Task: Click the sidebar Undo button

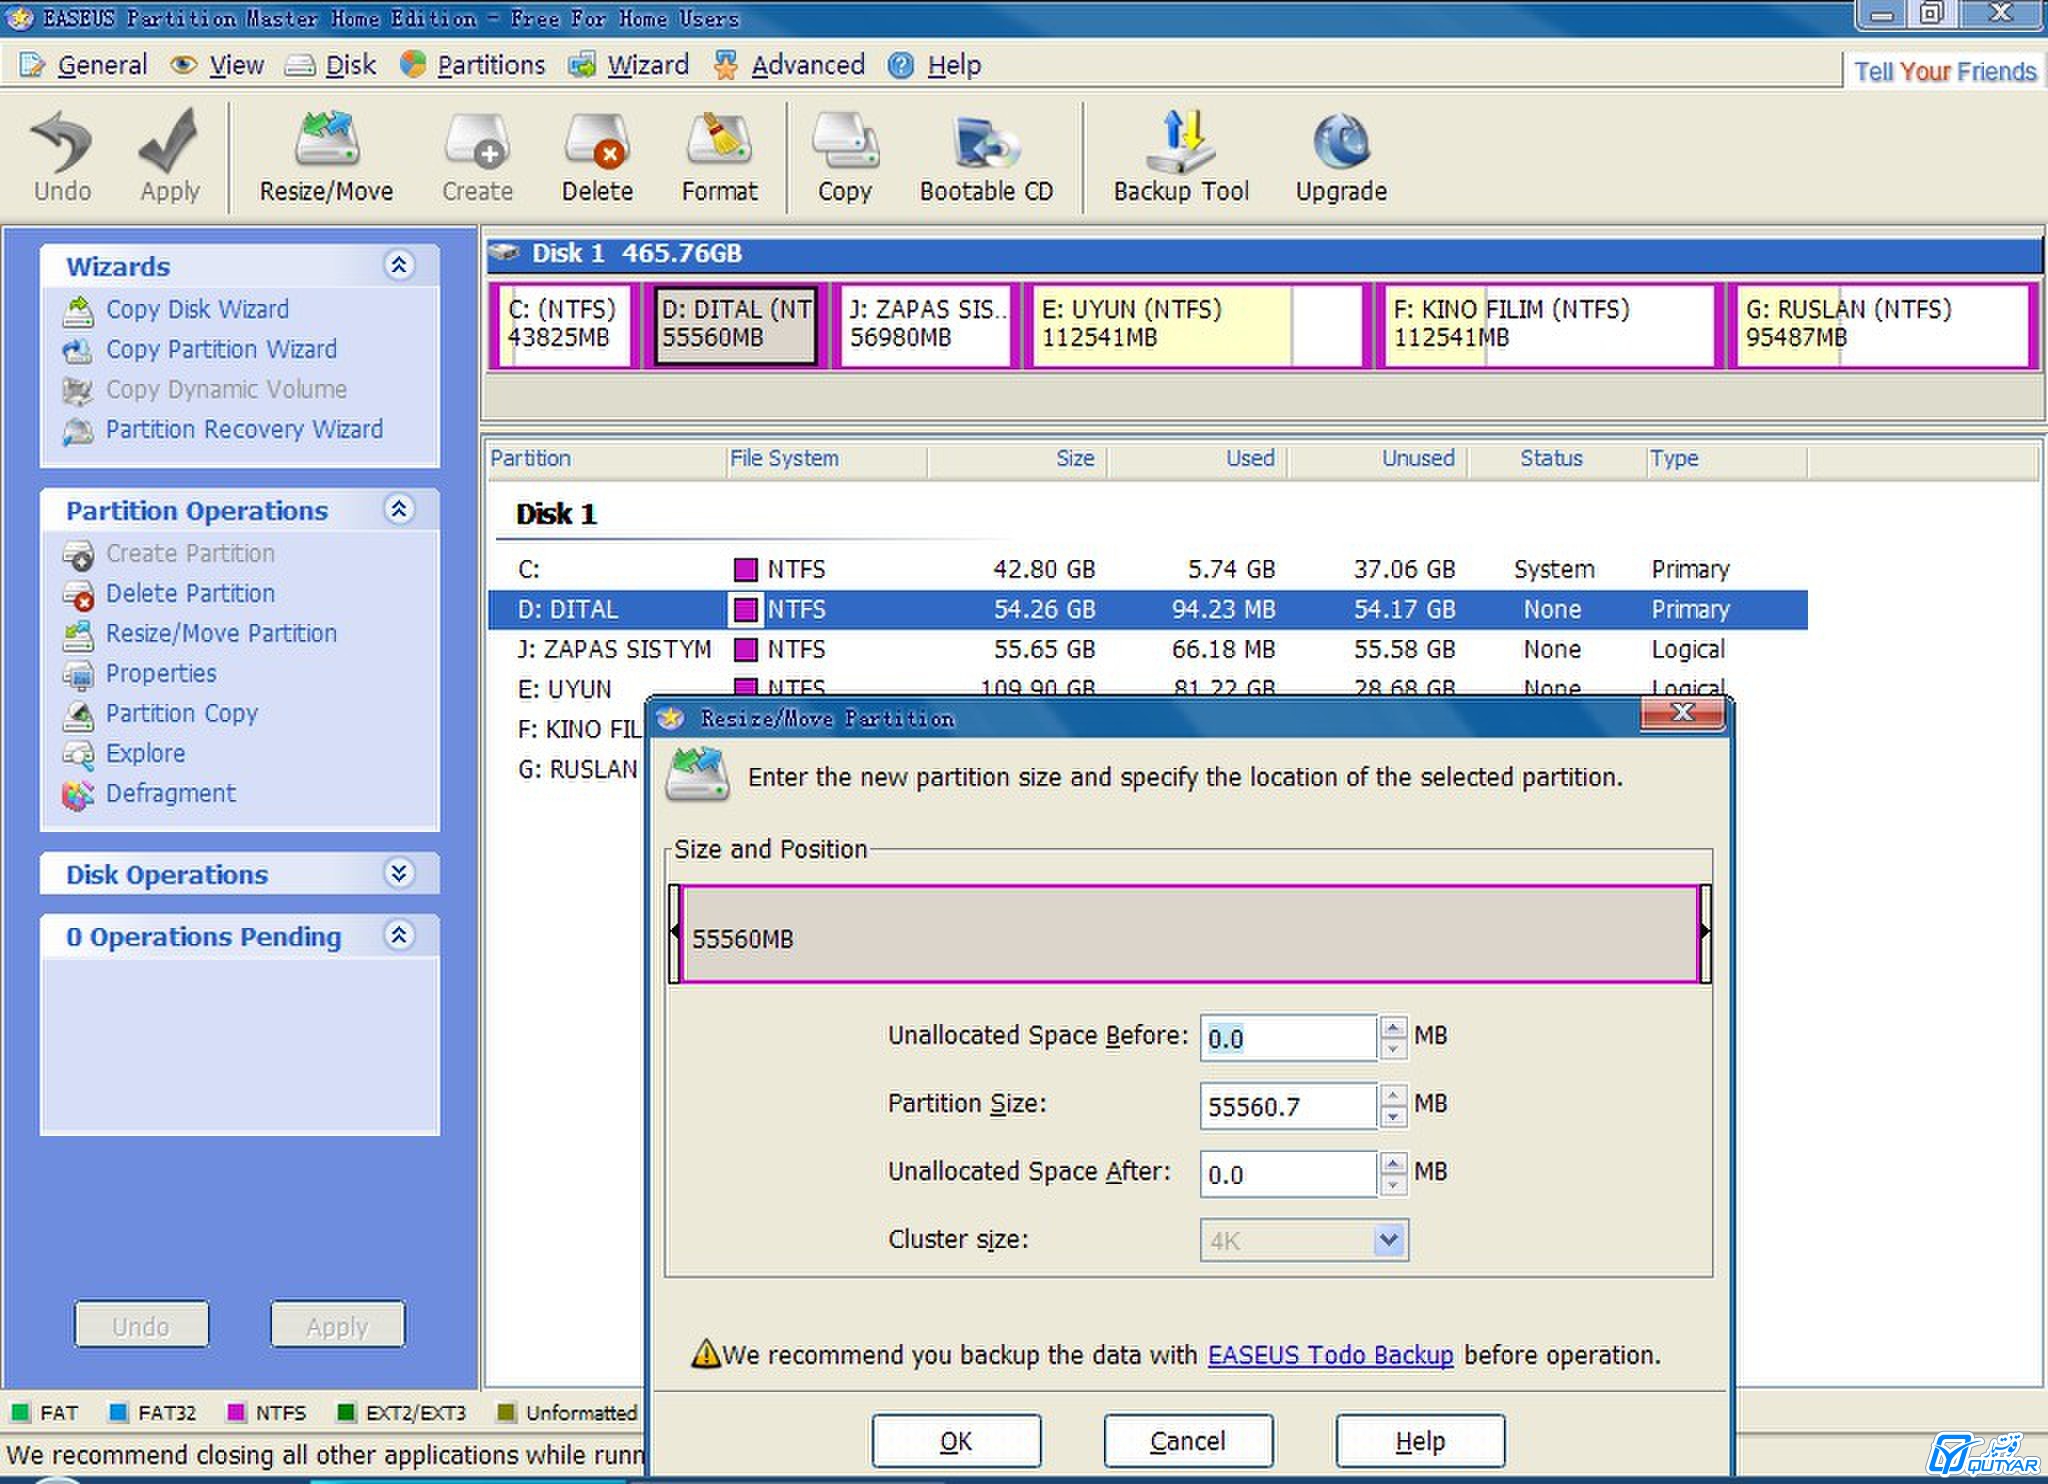Action: pyautogui.click(x=141, y=1326)
